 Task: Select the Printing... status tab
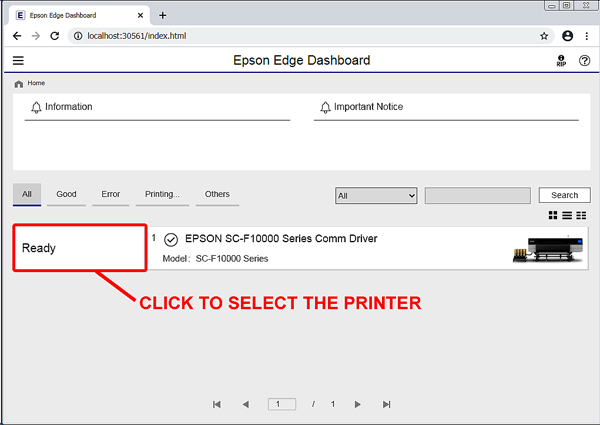pyautogui.click(x=162, y=194)
